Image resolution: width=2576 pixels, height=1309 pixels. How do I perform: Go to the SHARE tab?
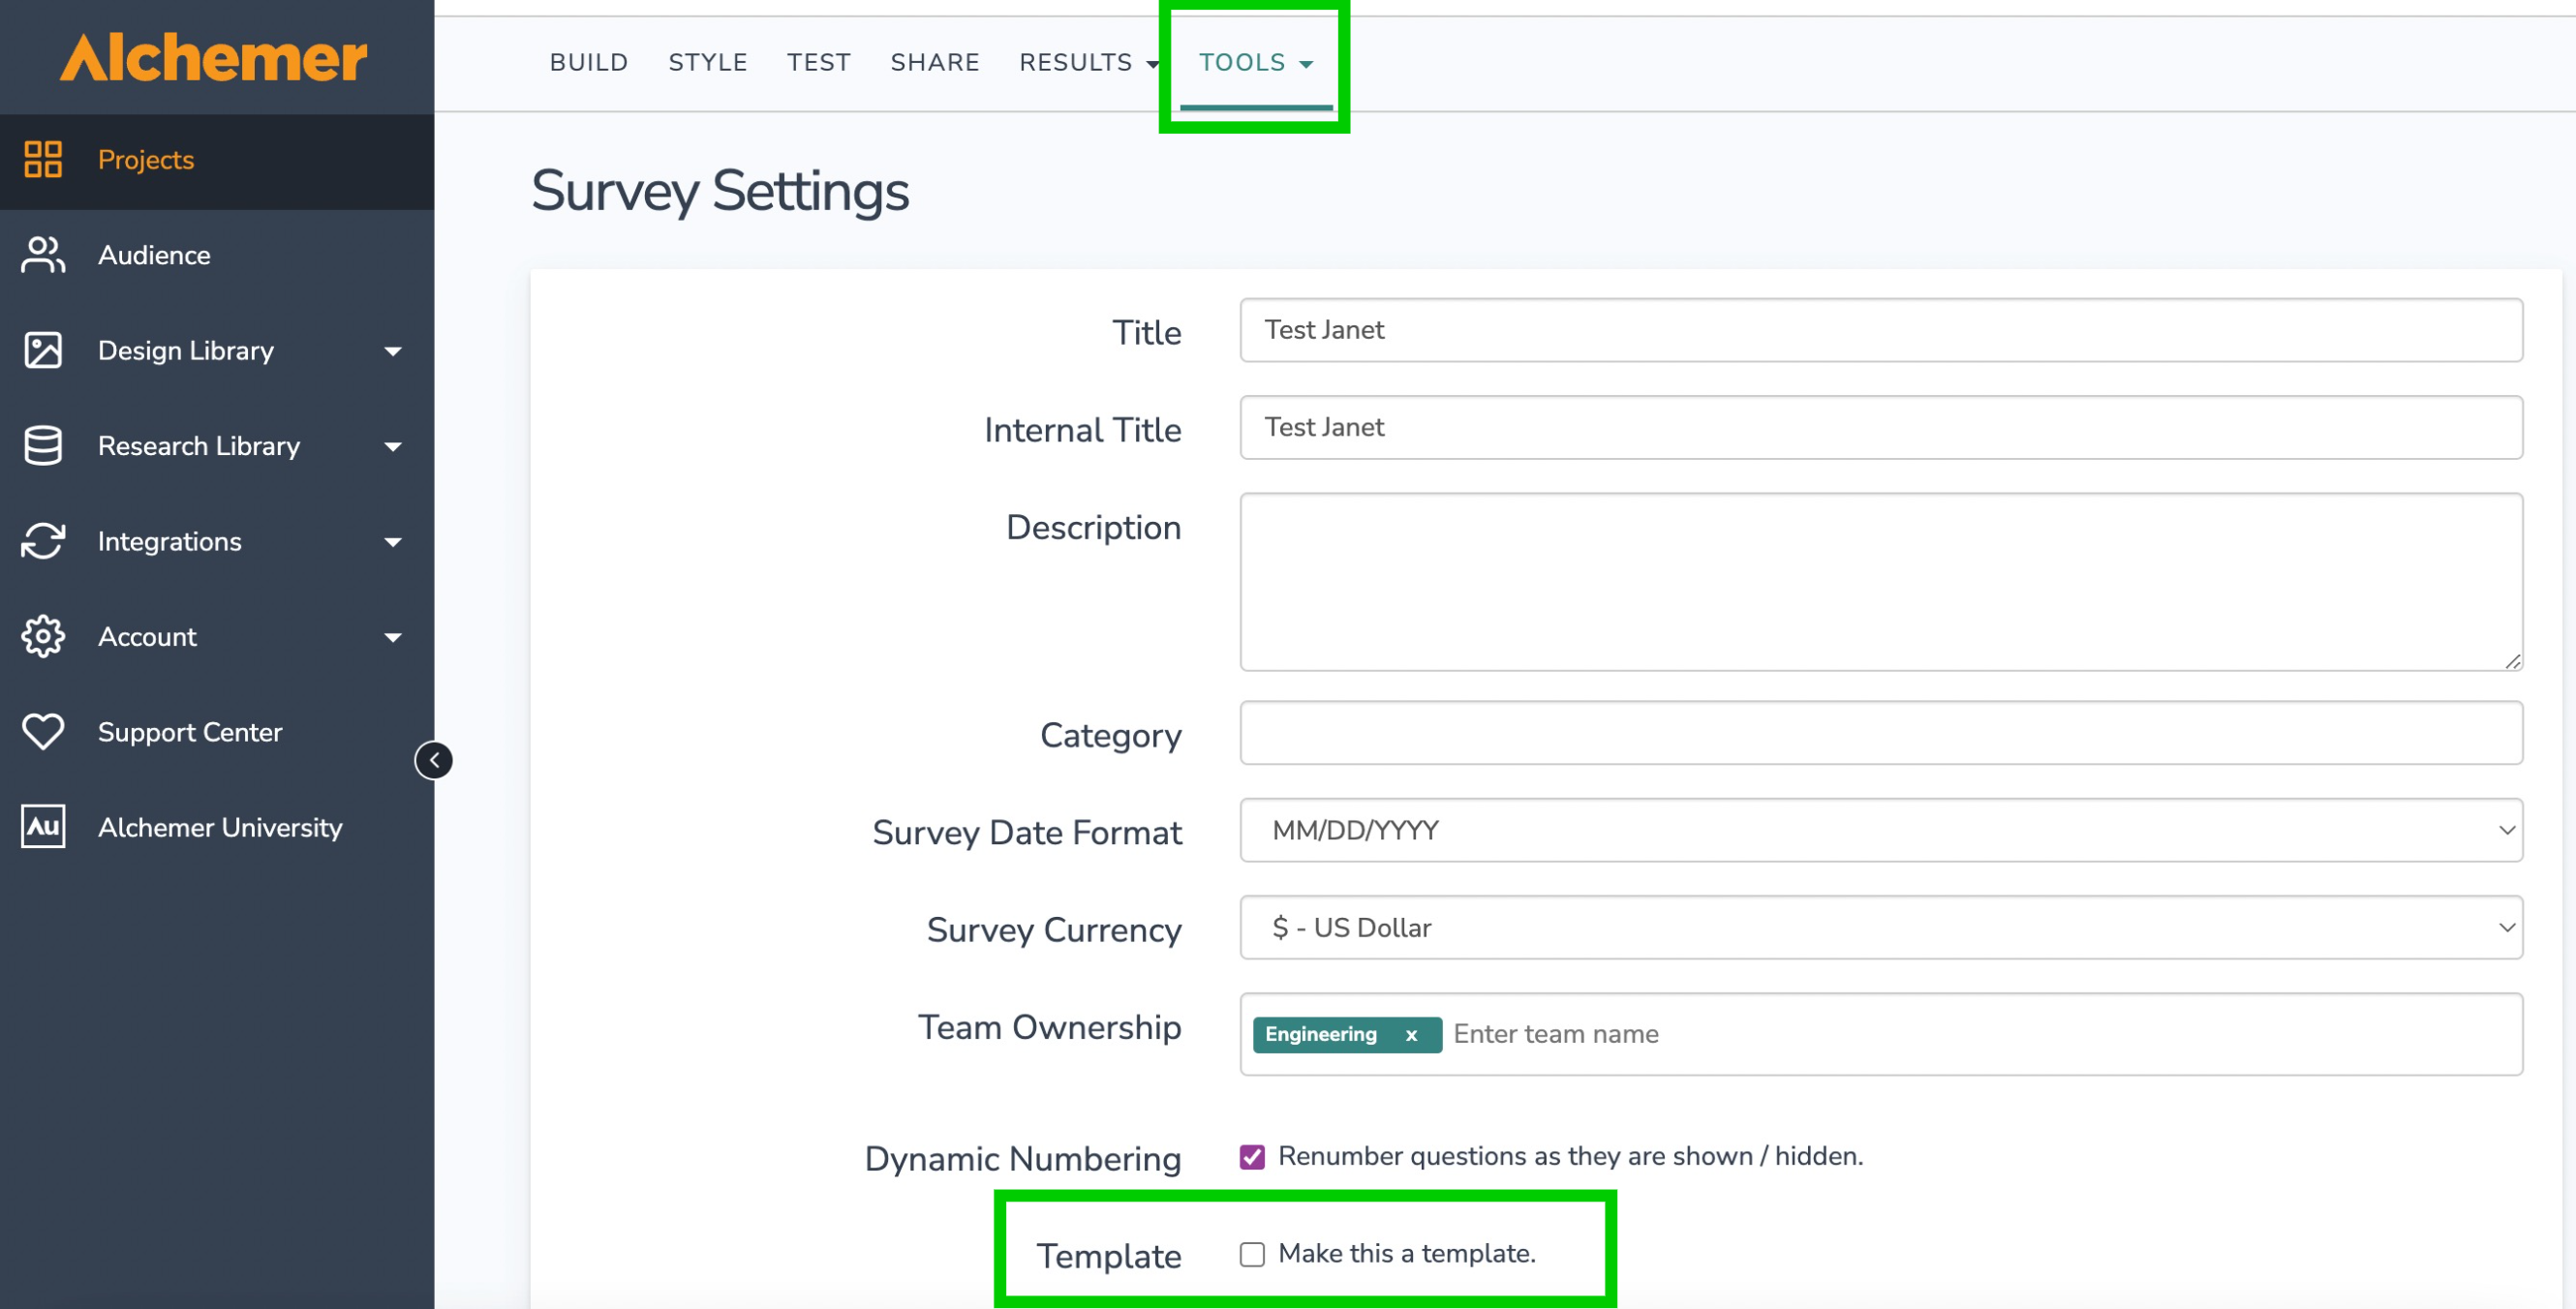pos(934,61)
